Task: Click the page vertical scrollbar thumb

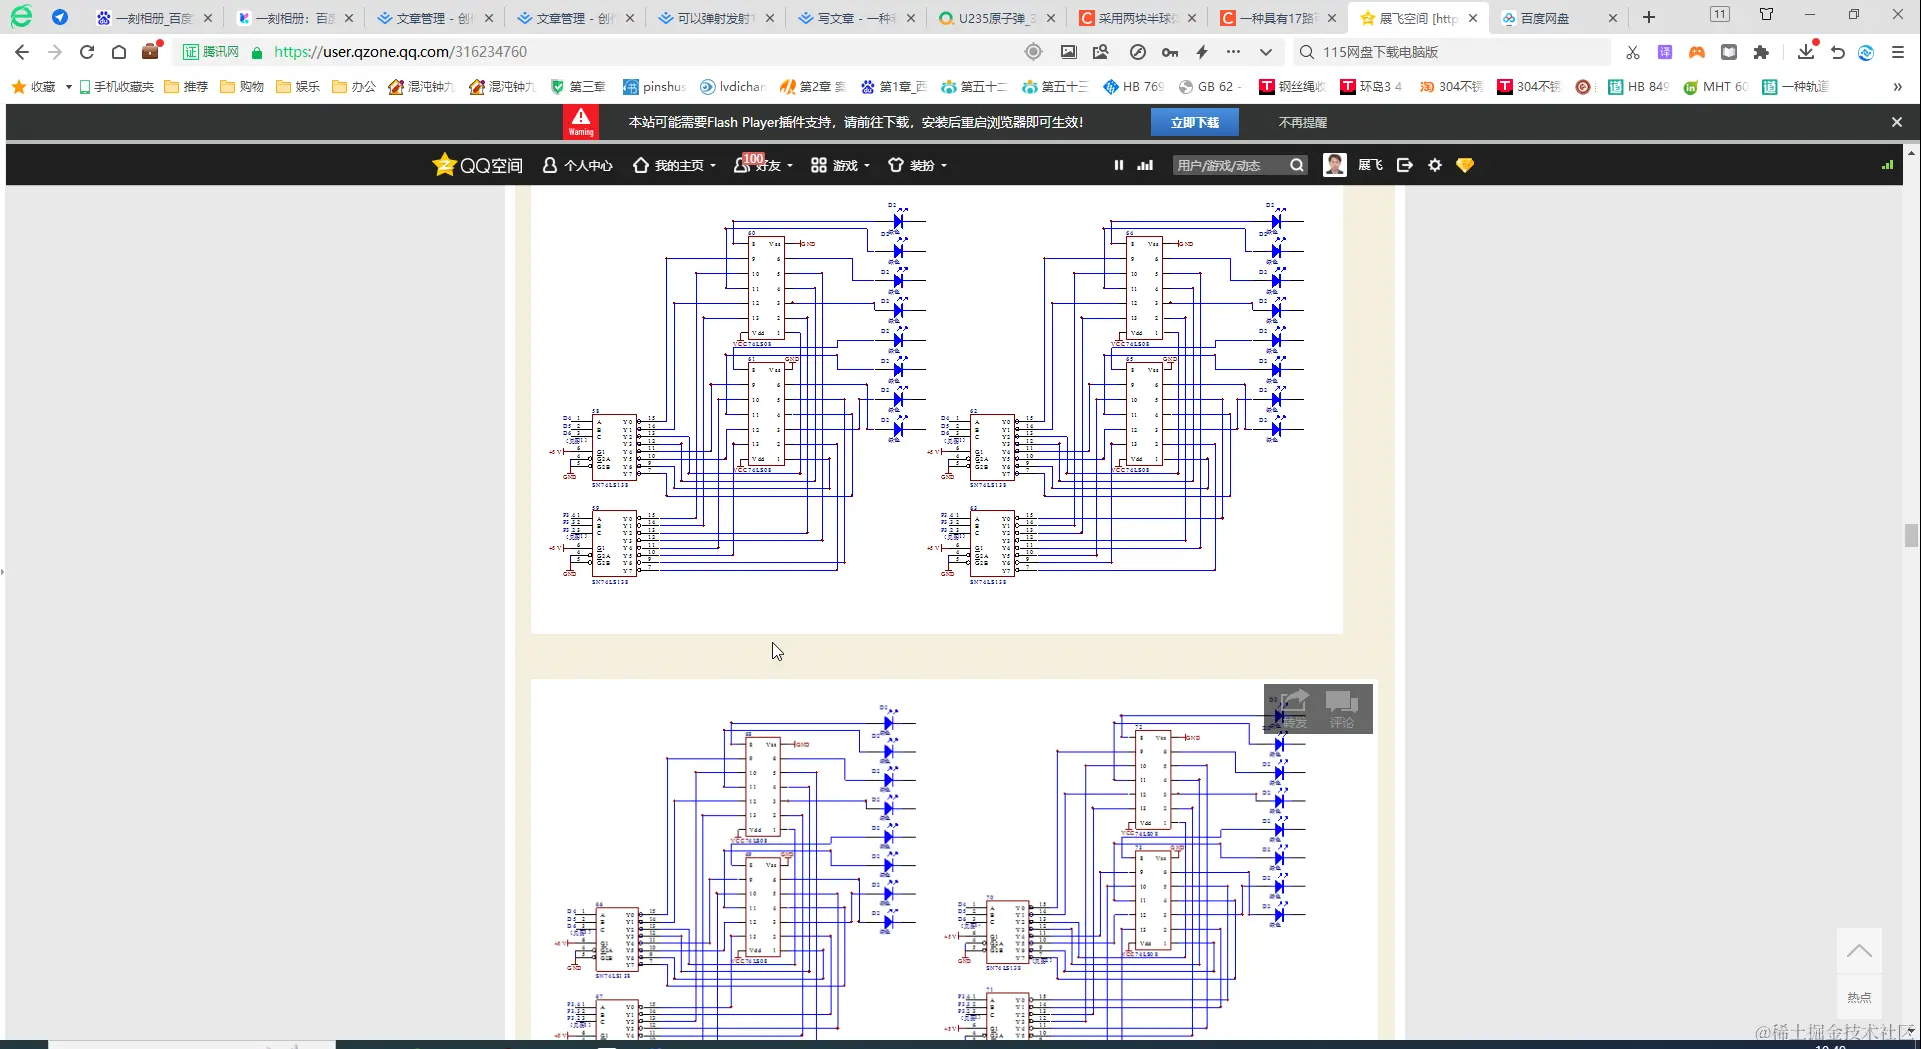Action: (1911, 536)
